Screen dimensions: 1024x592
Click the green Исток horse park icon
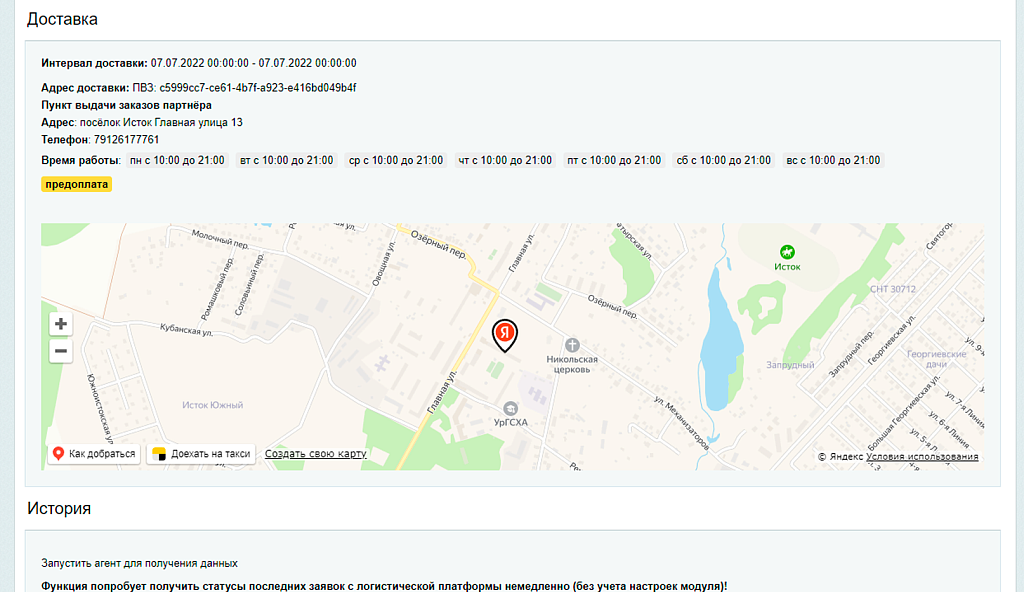787,252
